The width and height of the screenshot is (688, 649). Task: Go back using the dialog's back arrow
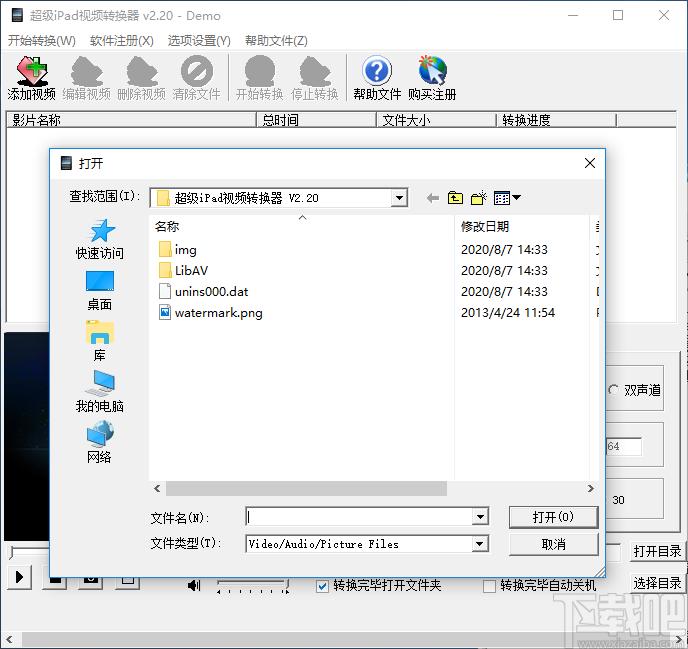[433, 198]
